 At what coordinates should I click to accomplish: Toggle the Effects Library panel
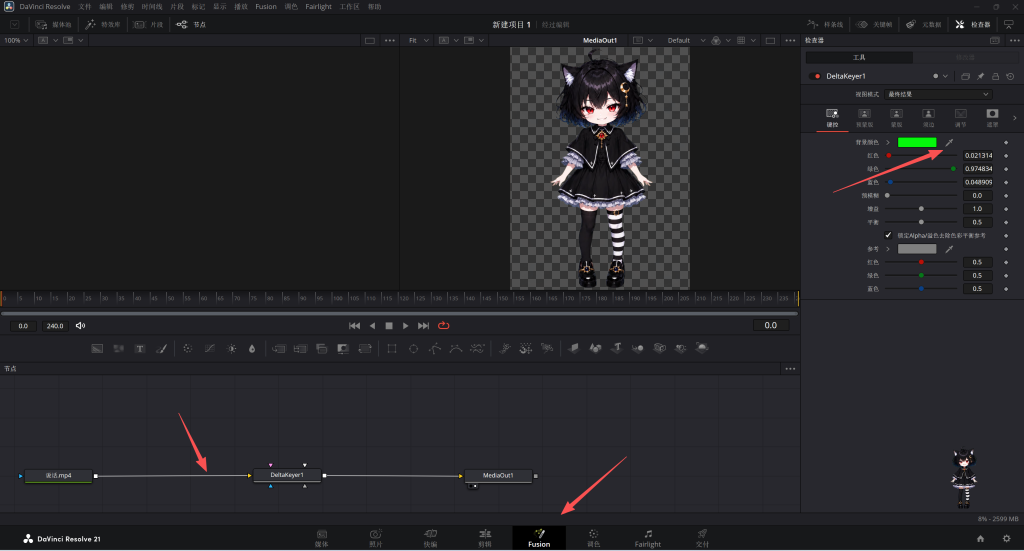(x=103, y=24)
